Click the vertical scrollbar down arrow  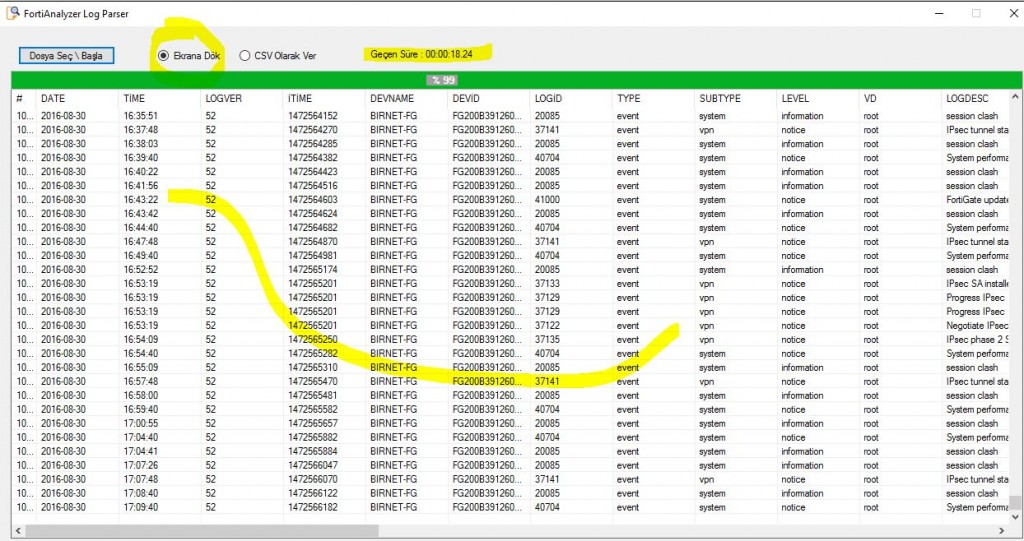coord(1015,517)
